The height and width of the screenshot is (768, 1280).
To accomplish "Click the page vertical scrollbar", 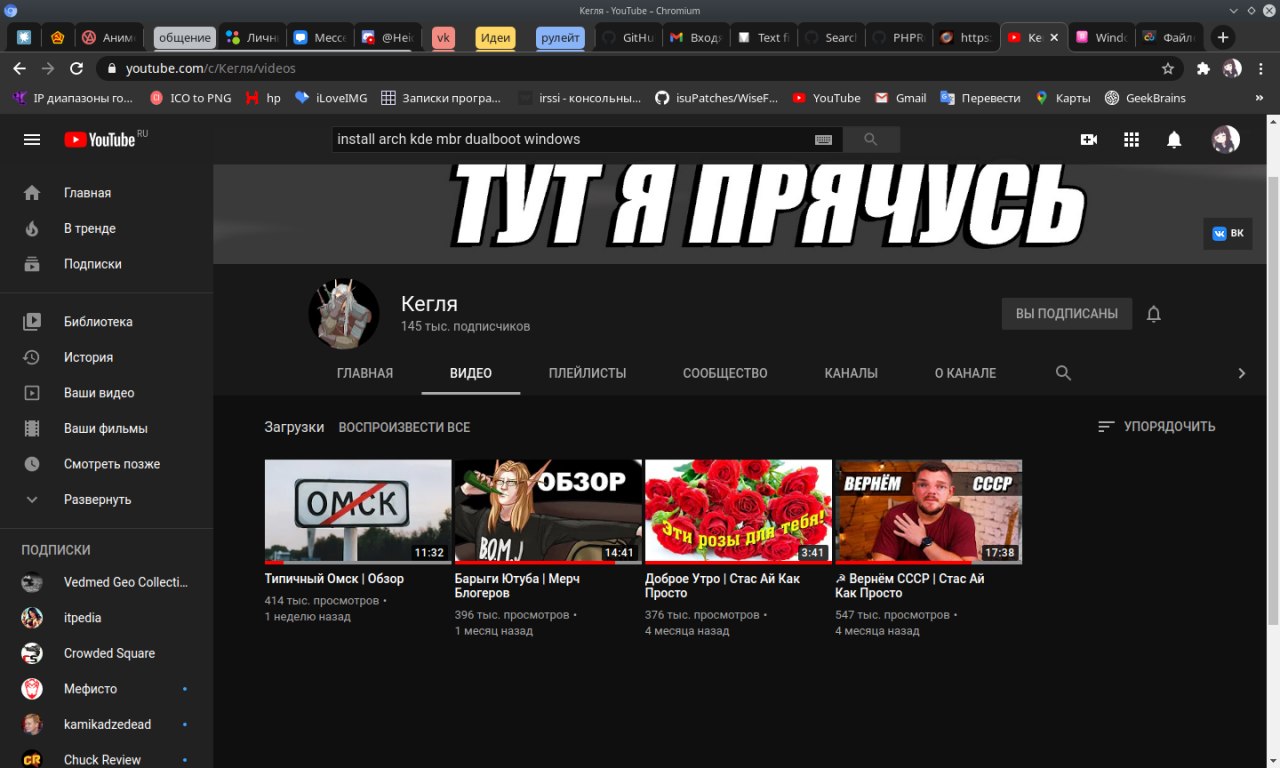I will click(x=1273, y=400).
